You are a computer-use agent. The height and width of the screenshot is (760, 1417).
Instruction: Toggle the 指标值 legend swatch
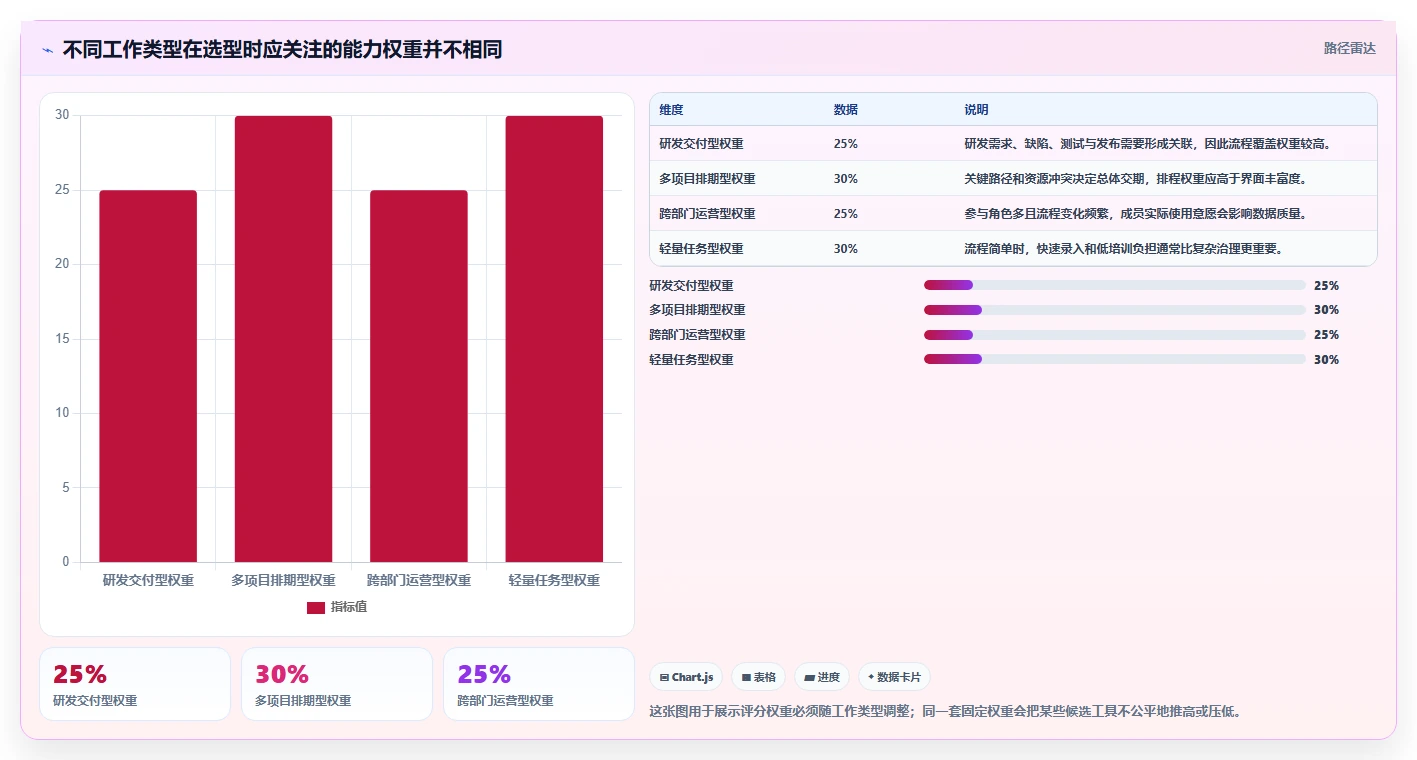coord(316,608)
